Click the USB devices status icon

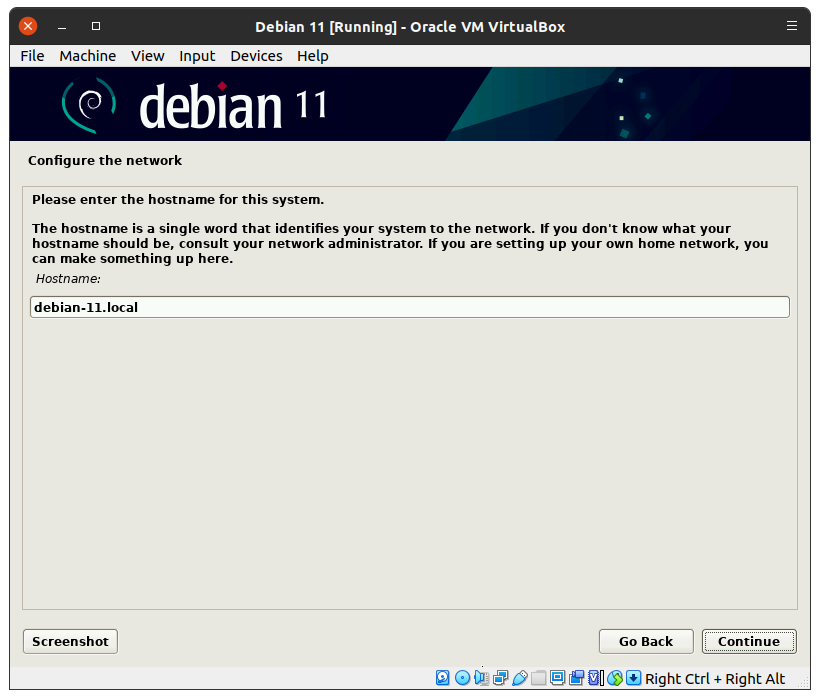(519, 679)
